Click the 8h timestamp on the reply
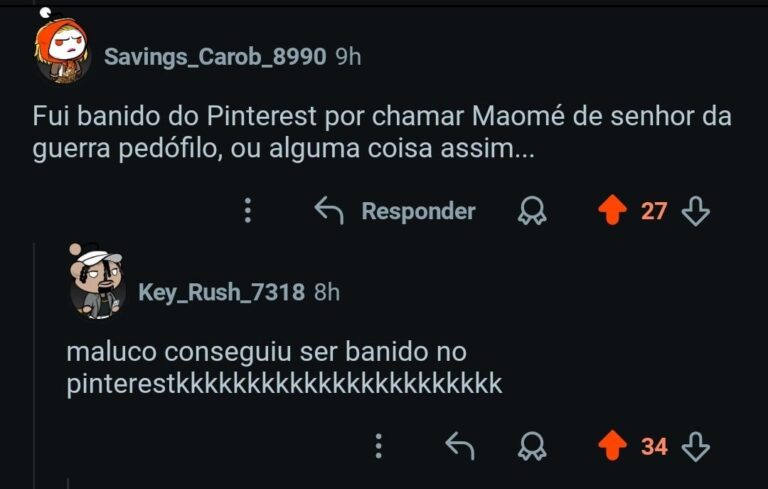Image resolution: width=768 pixels, height=489 pixels. click(x=327, y=292)
